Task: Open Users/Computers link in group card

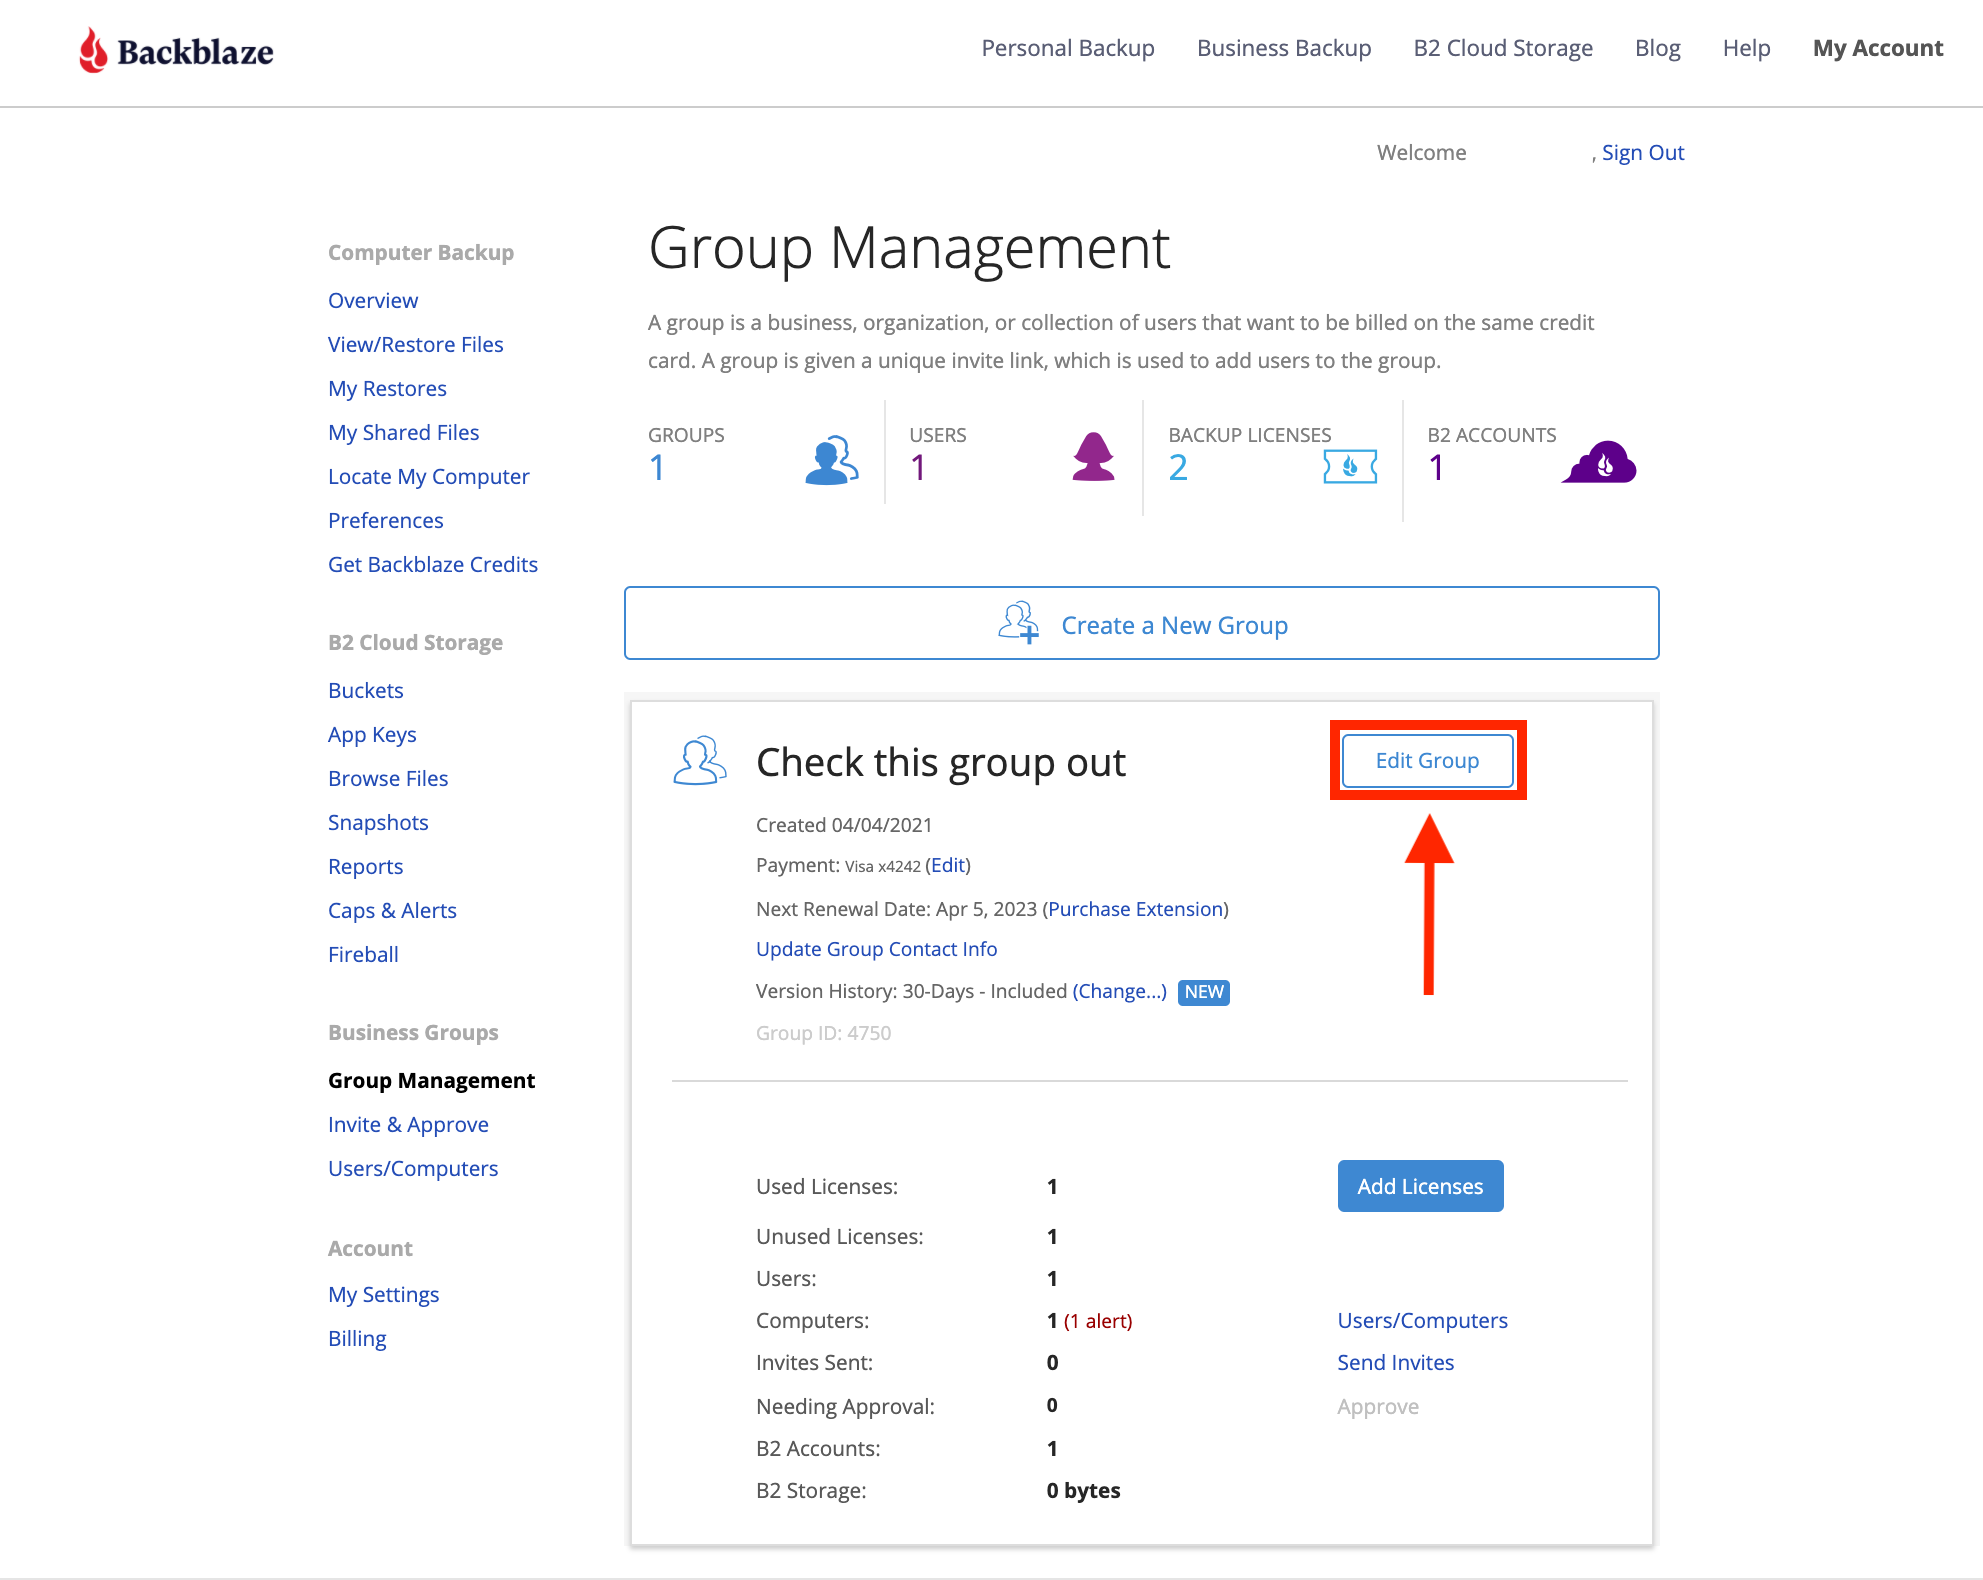Action: (x=1422, y=1320)
